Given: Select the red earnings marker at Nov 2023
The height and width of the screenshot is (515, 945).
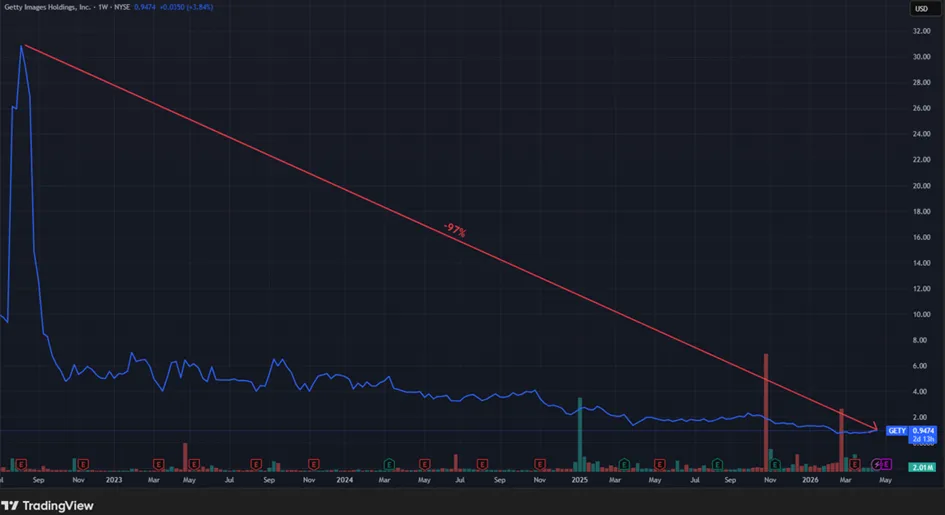Looking at the screenshot, I should 313,464.
